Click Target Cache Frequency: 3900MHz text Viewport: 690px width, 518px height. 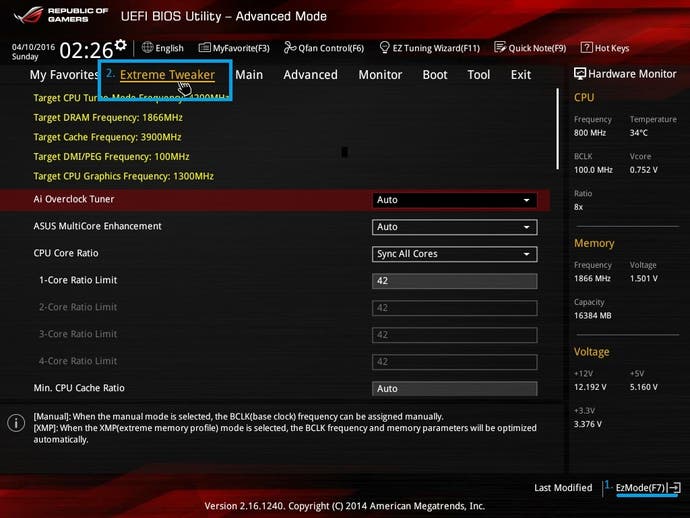pos(107,137)
